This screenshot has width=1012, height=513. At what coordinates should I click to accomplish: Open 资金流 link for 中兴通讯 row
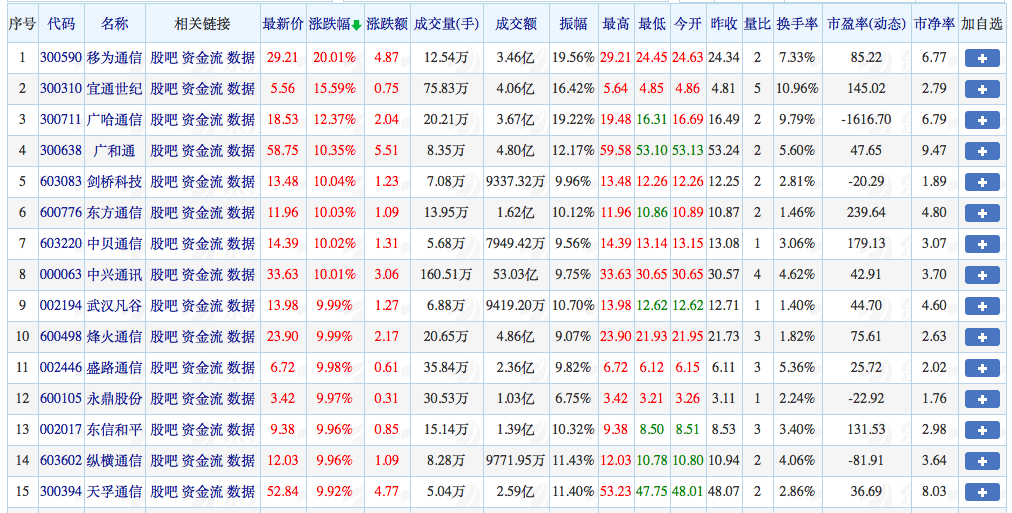click(x=202, y=275)
